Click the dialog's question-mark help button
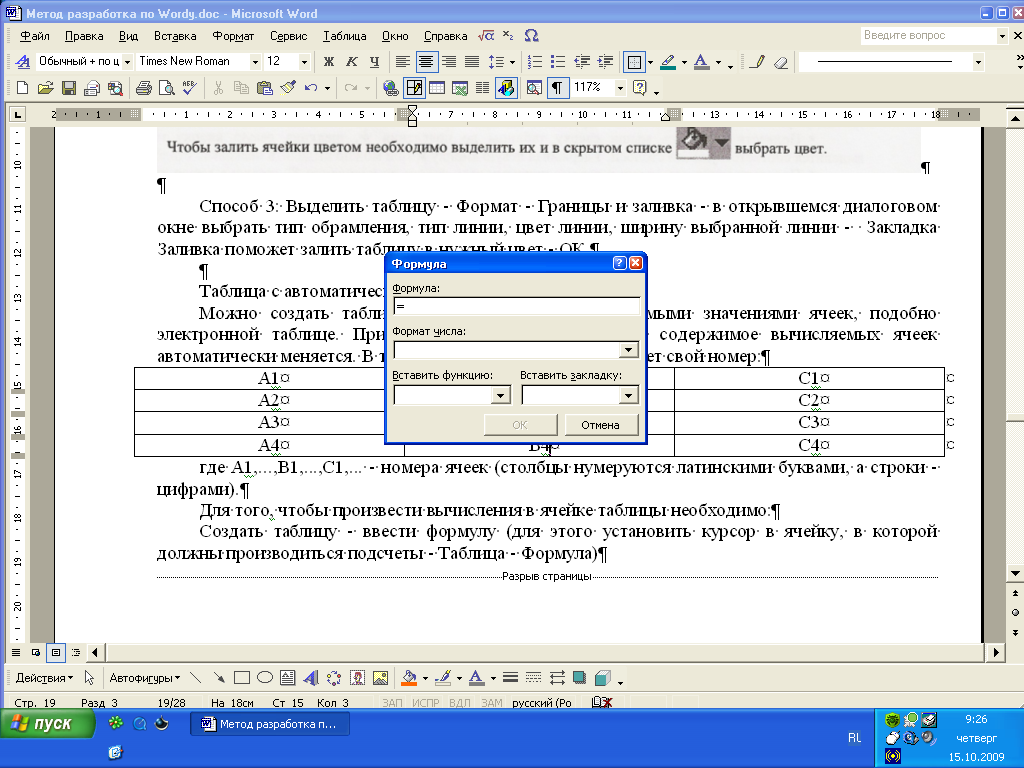The width and height of the screenshot is (1024, 768). point(619,263)
